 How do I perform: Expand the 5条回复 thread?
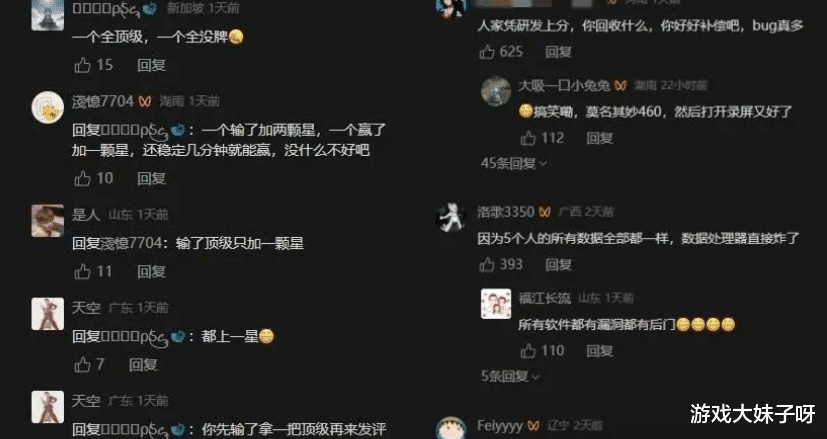point(510,376)
